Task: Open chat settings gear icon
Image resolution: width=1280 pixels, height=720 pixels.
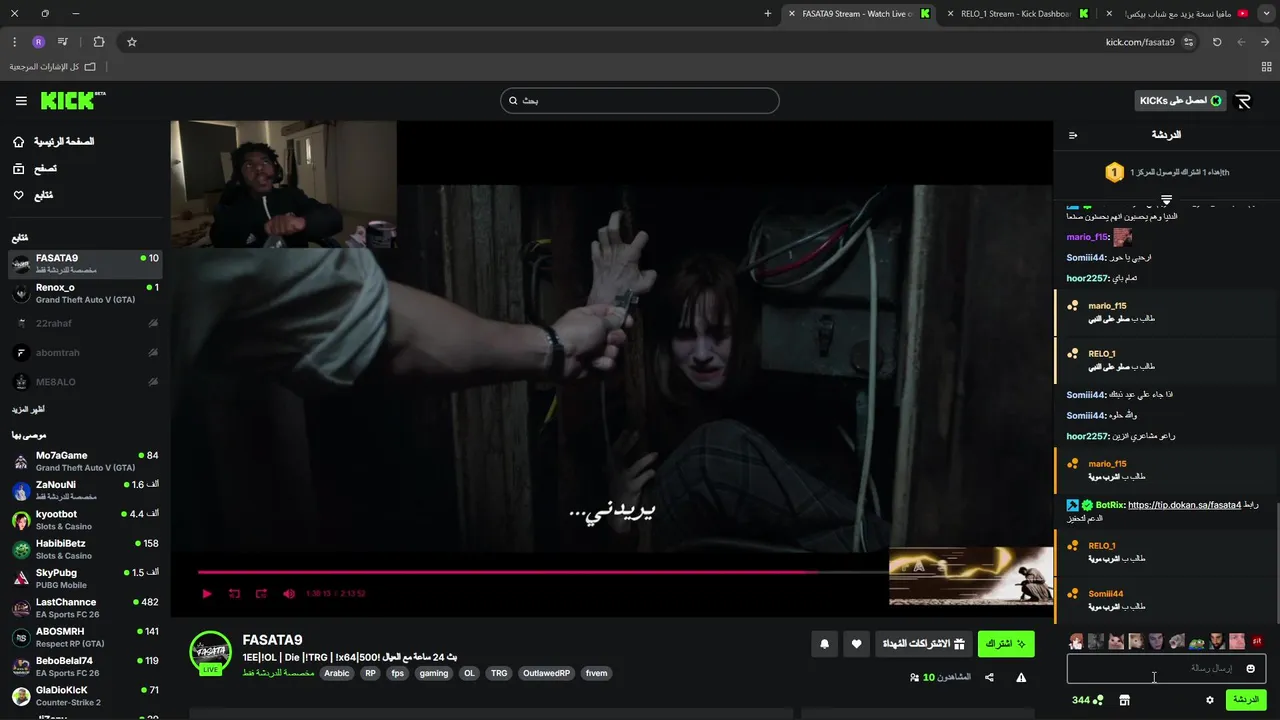Action: pyautogui.click(x=1210, y=700)
